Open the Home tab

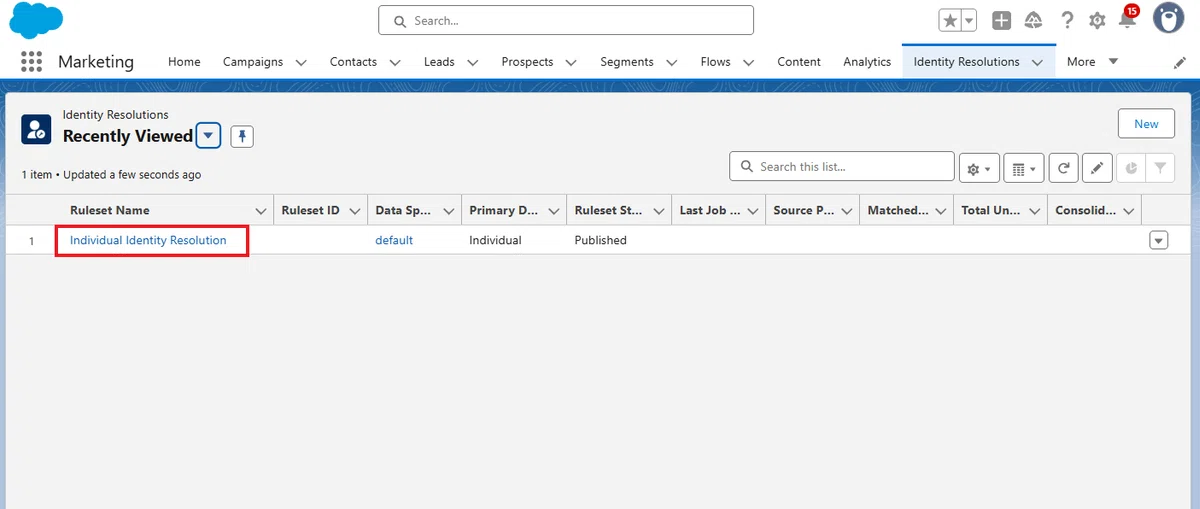(x=184, y=62)
